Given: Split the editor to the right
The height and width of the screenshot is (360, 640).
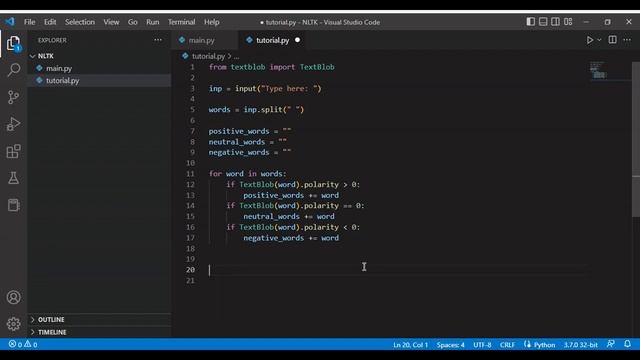Looking at the screenshot, I should coord(612,40).
